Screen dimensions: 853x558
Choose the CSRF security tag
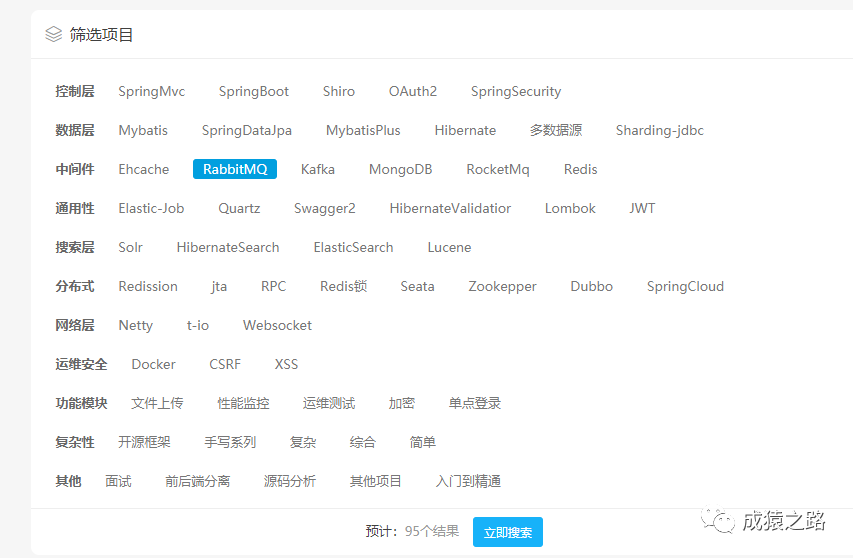tap(225, 364)
